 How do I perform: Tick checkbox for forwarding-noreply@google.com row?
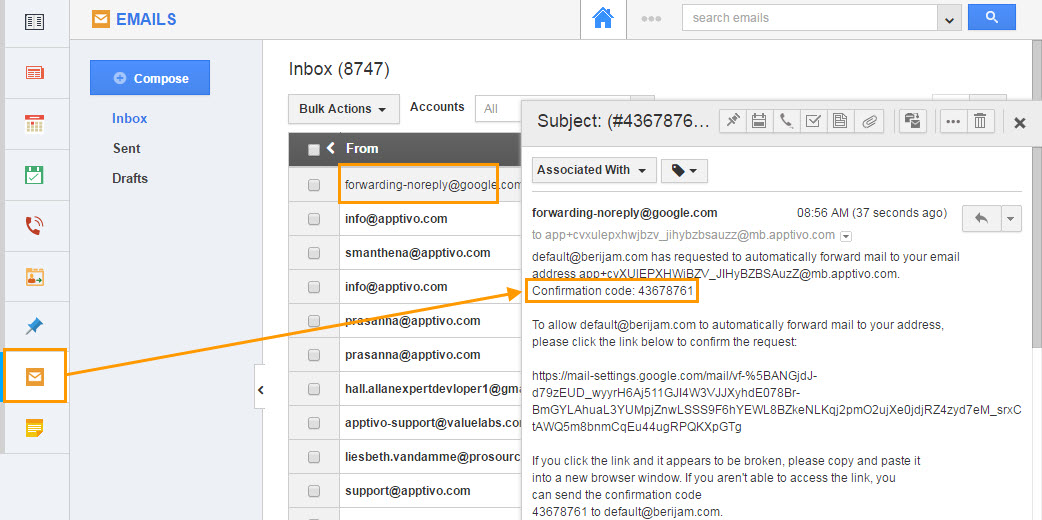(314, 185)
